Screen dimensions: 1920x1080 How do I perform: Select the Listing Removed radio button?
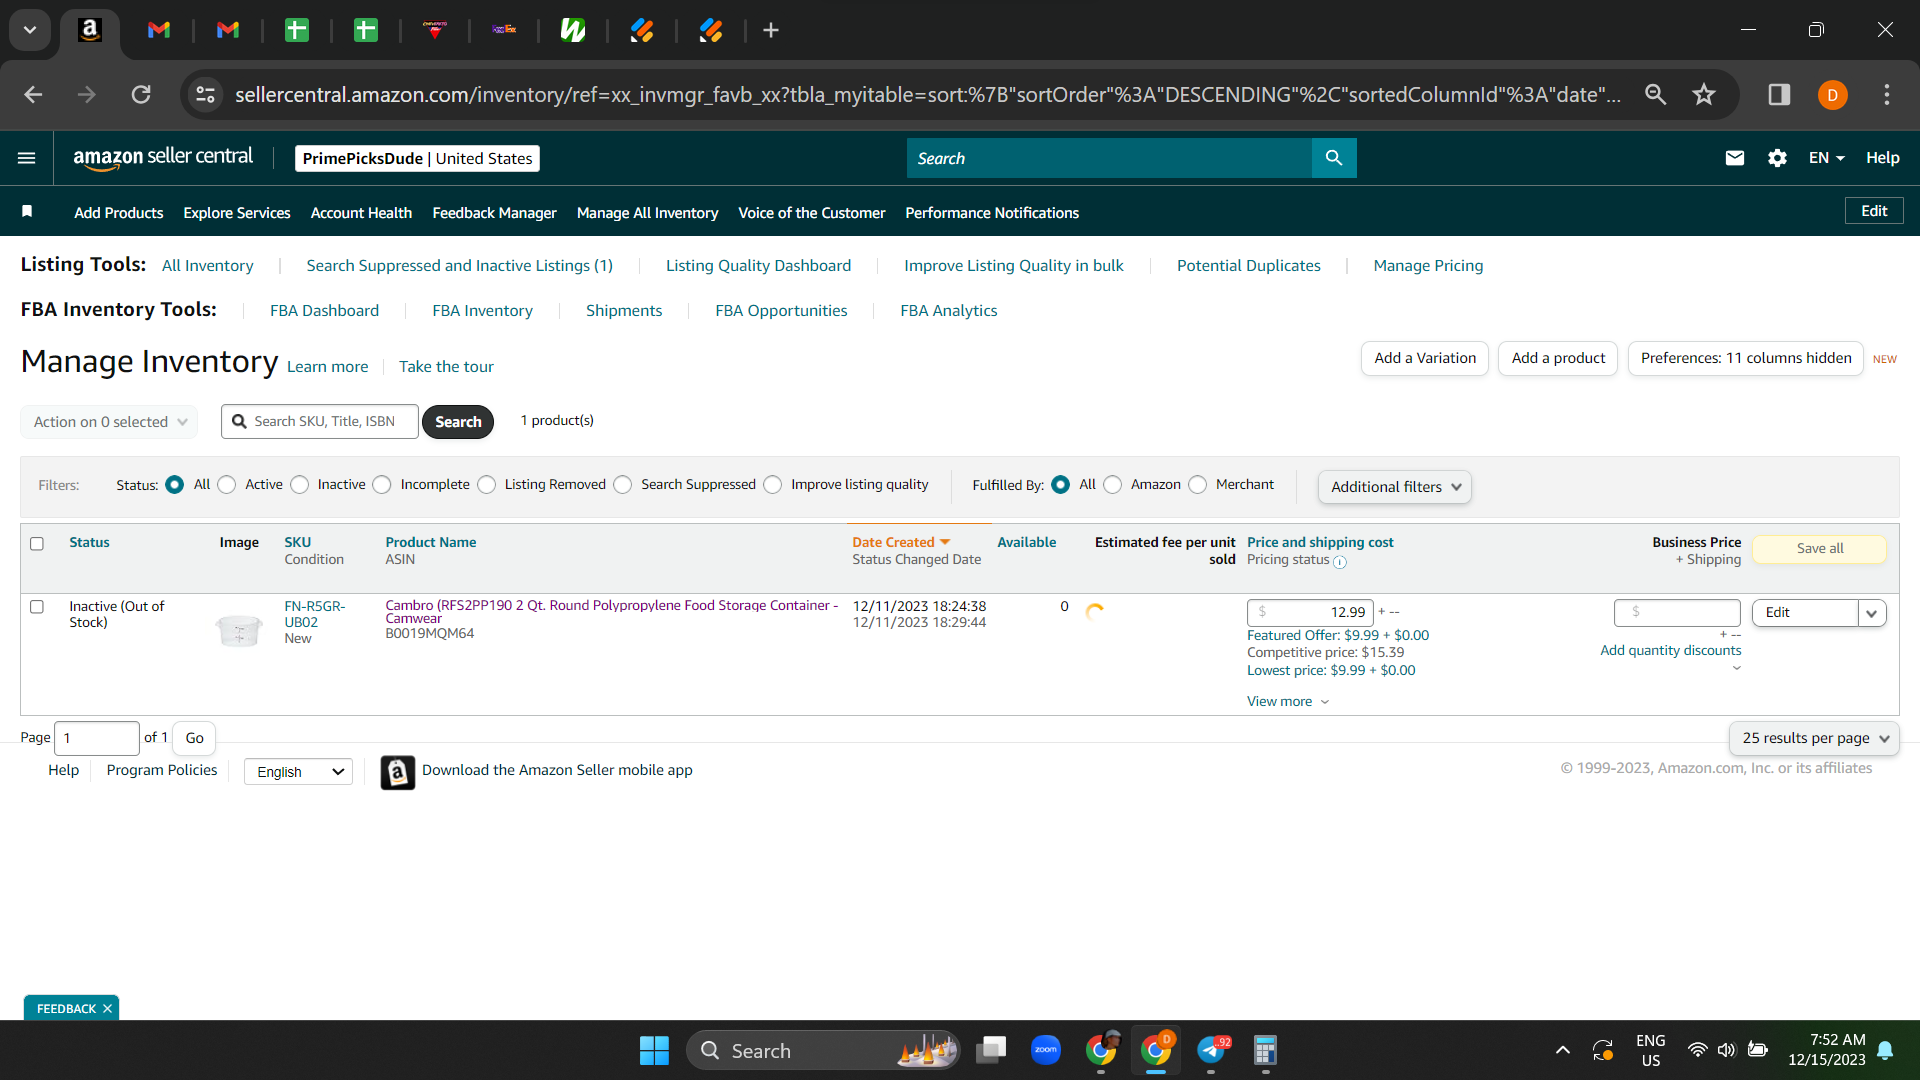pos(486,485)
